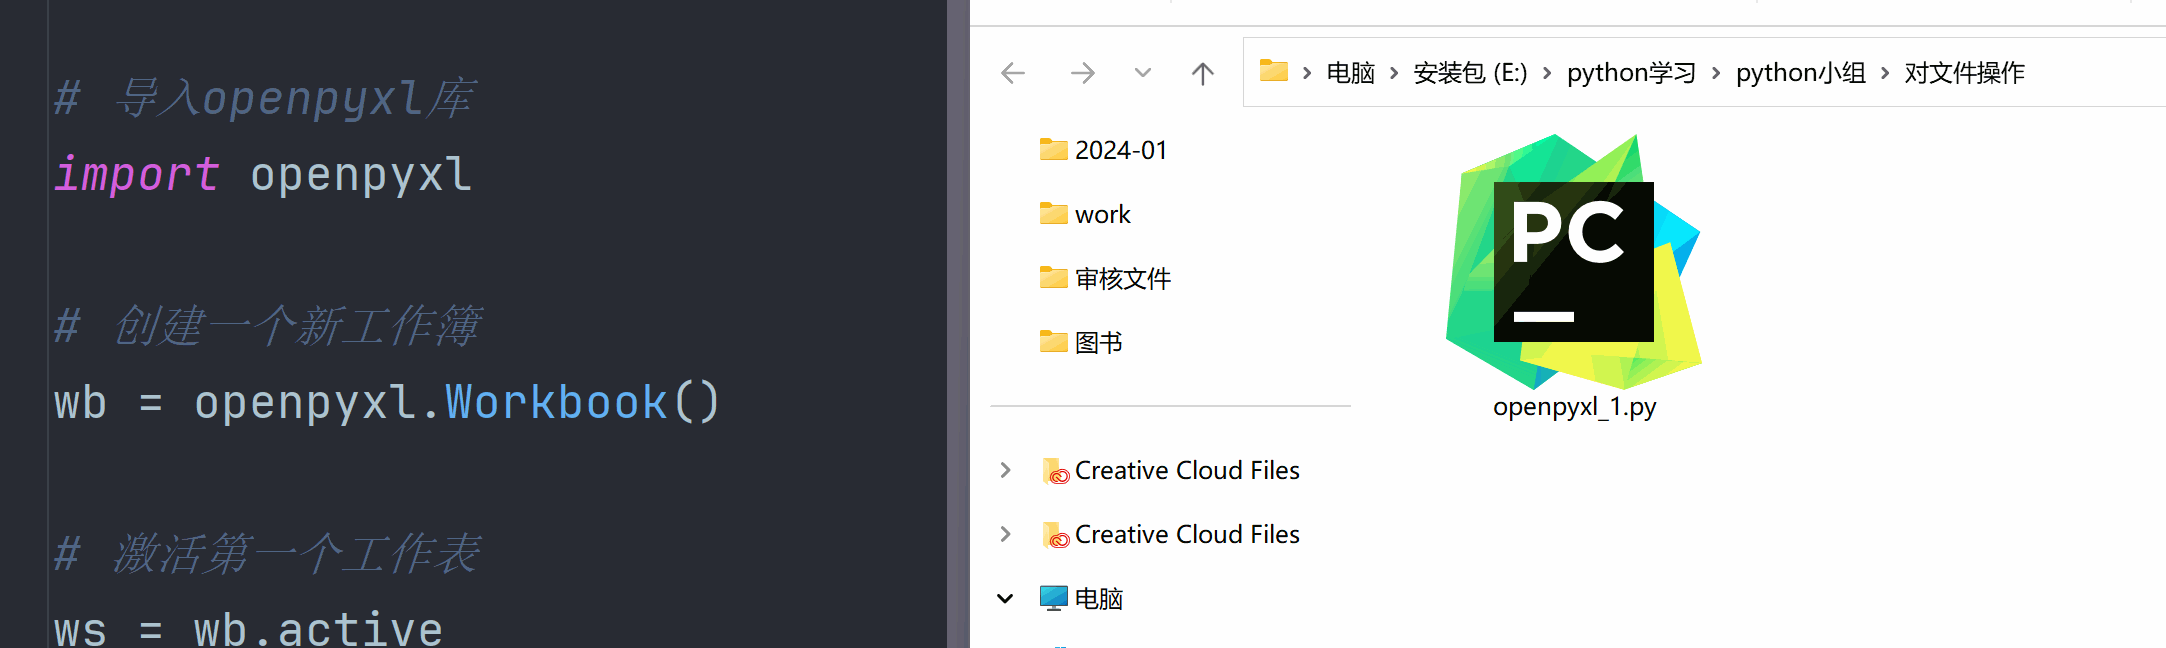Select 对文件操作 breadcrumb segment
Image resolution: width=2166 pixels, height=648 pixels.
tap(1964, 73)
